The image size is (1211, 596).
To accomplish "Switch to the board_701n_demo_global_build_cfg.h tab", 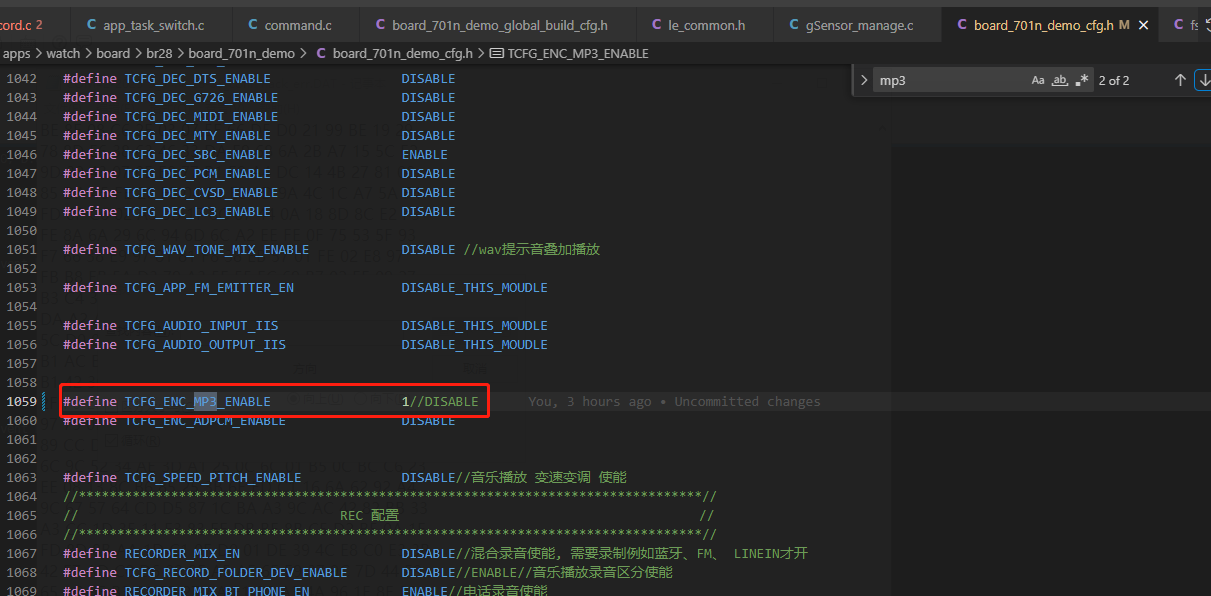I will (x=497, y=25).
